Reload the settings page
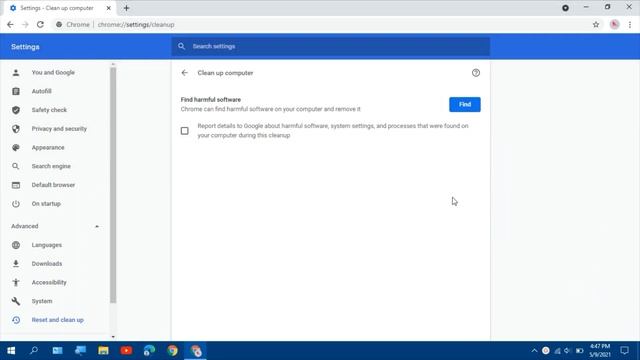Viewport: 640px width, 360px height. [x=40, y=24]
